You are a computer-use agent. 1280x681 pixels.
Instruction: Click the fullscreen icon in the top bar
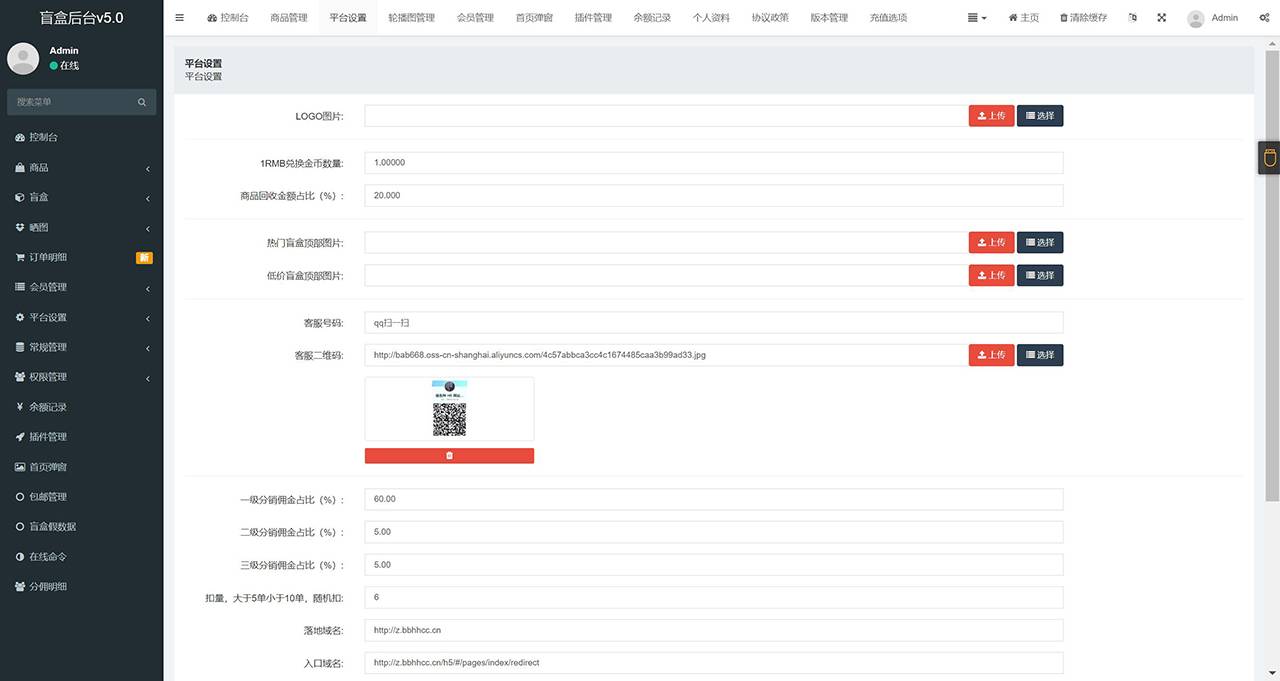coord(1162,17)
